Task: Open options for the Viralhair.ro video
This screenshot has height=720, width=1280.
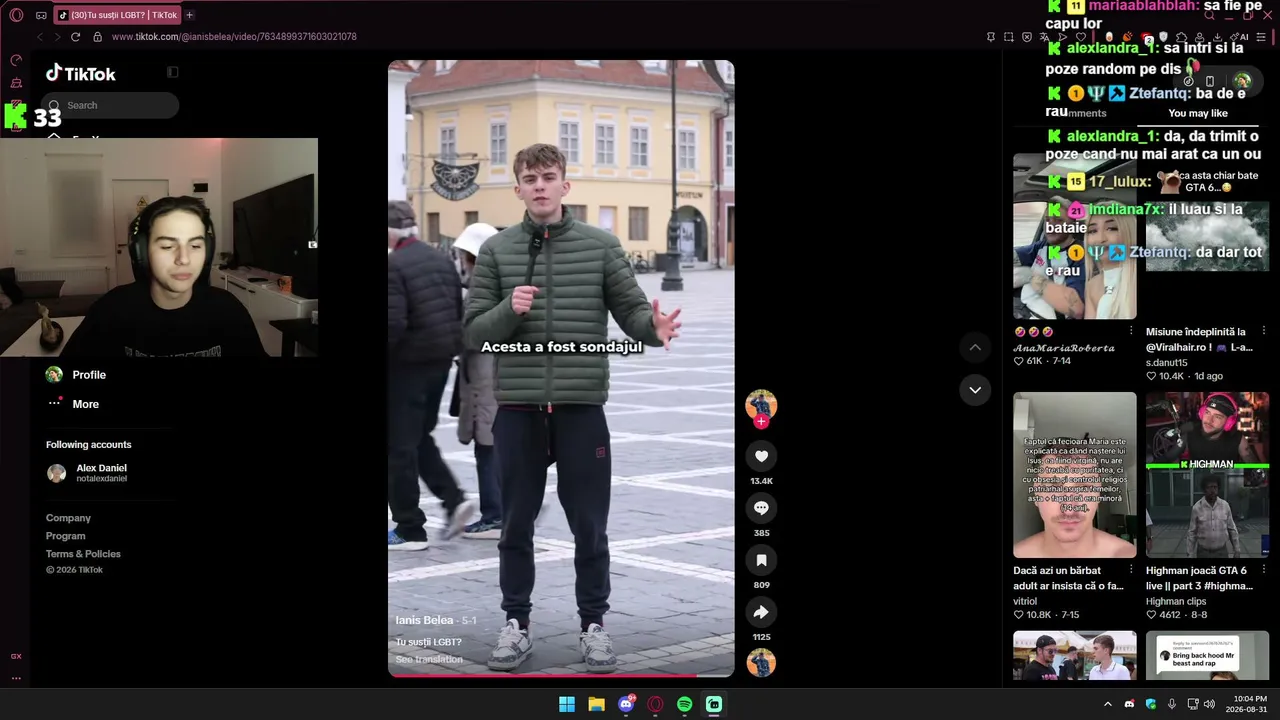Action: pyautogui.click(x=1264, y=331)
